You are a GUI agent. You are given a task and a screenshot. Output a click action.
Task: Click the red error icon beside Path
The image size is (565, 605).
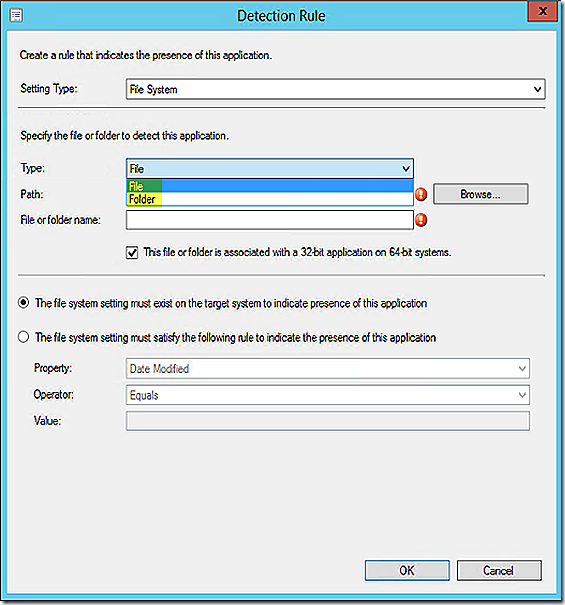pos(421,194)
